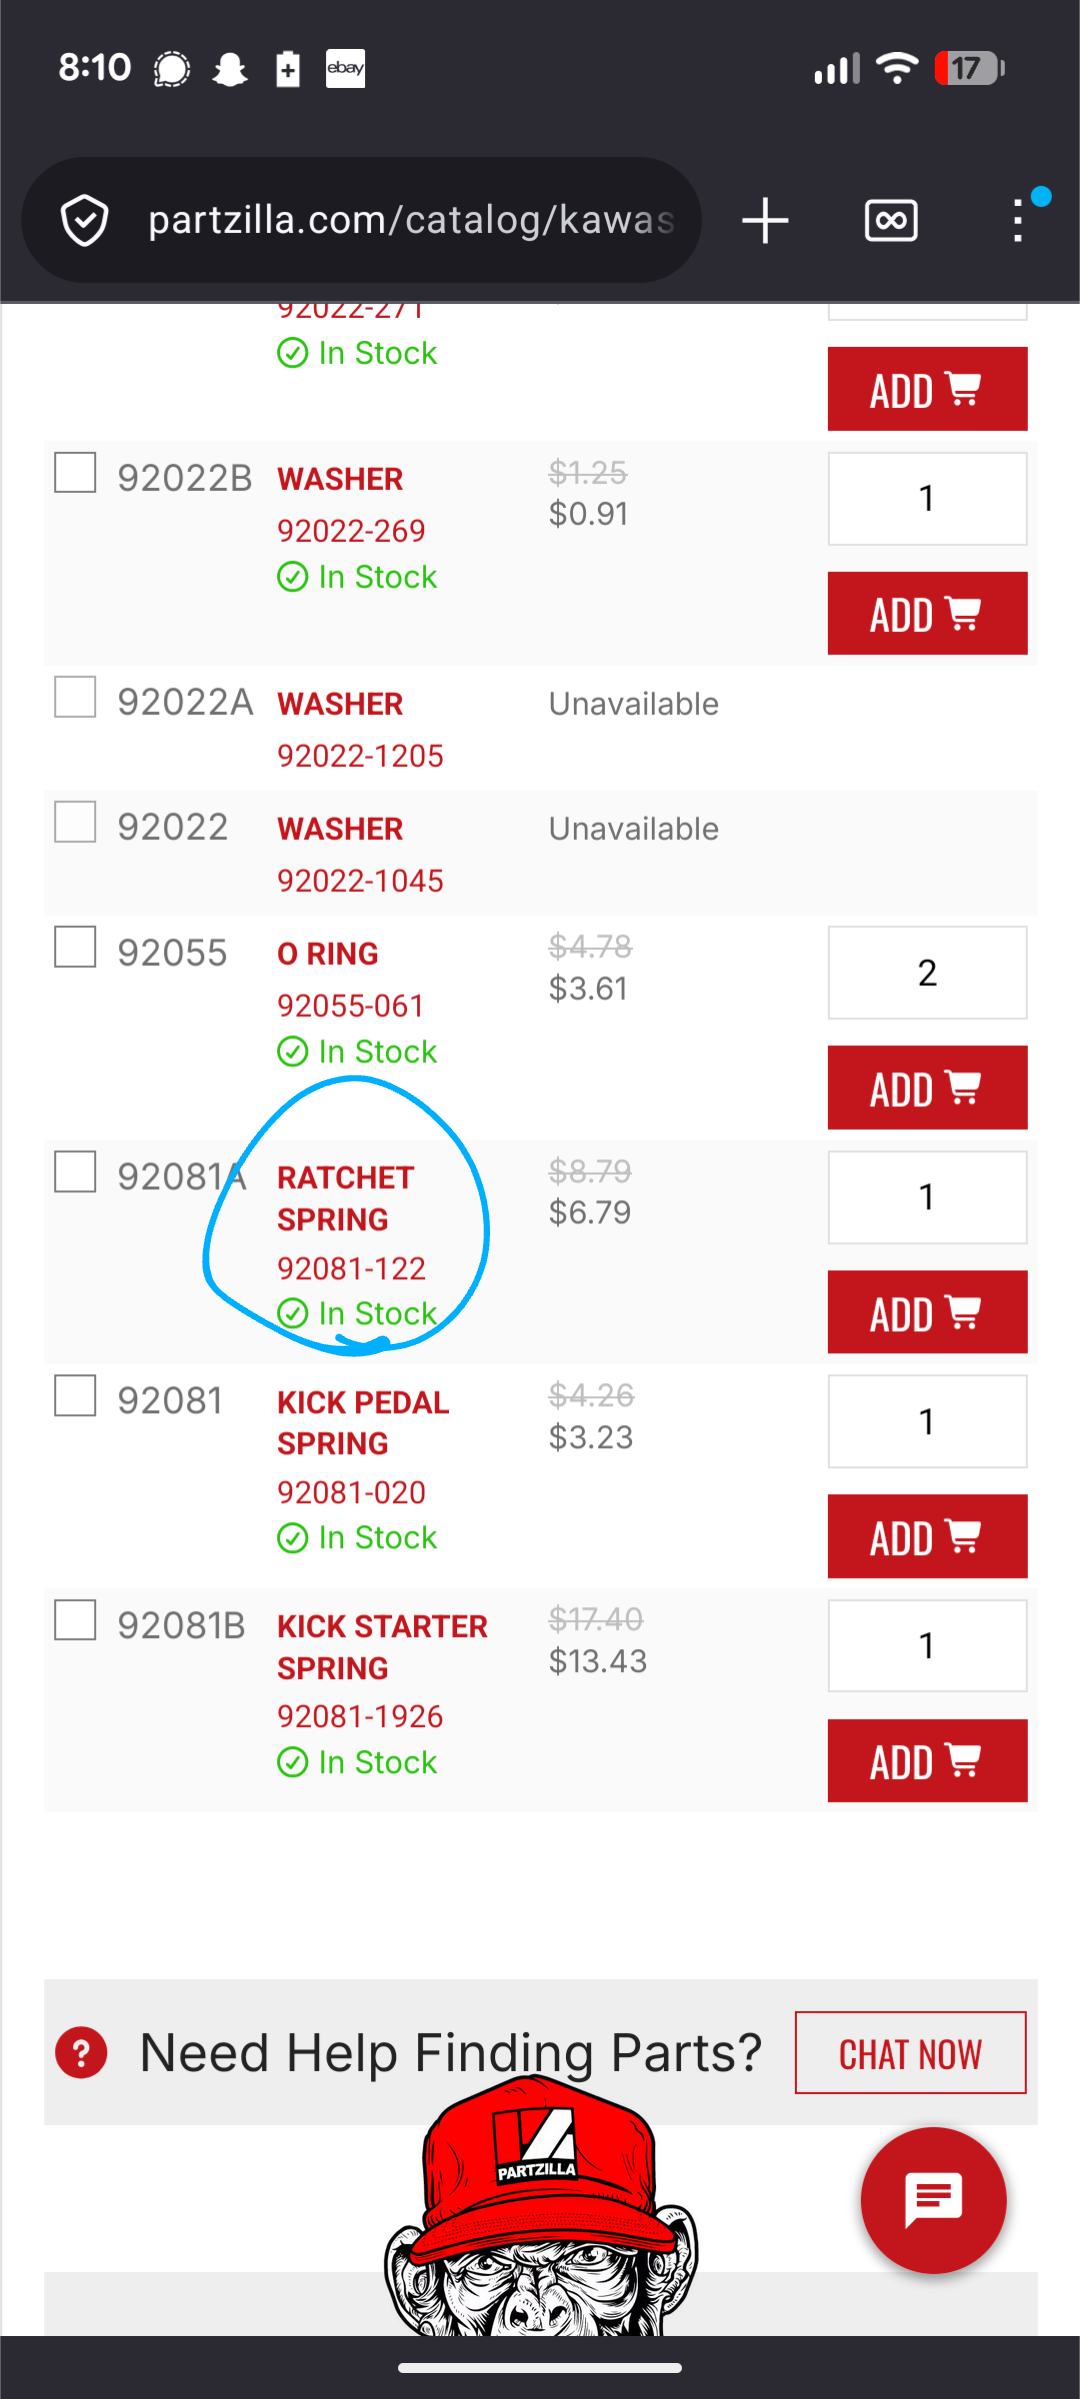This screenshot has height=2399, width=1080.
Task: Open the floating chat bubble icon
Action: click(933, 2200)
